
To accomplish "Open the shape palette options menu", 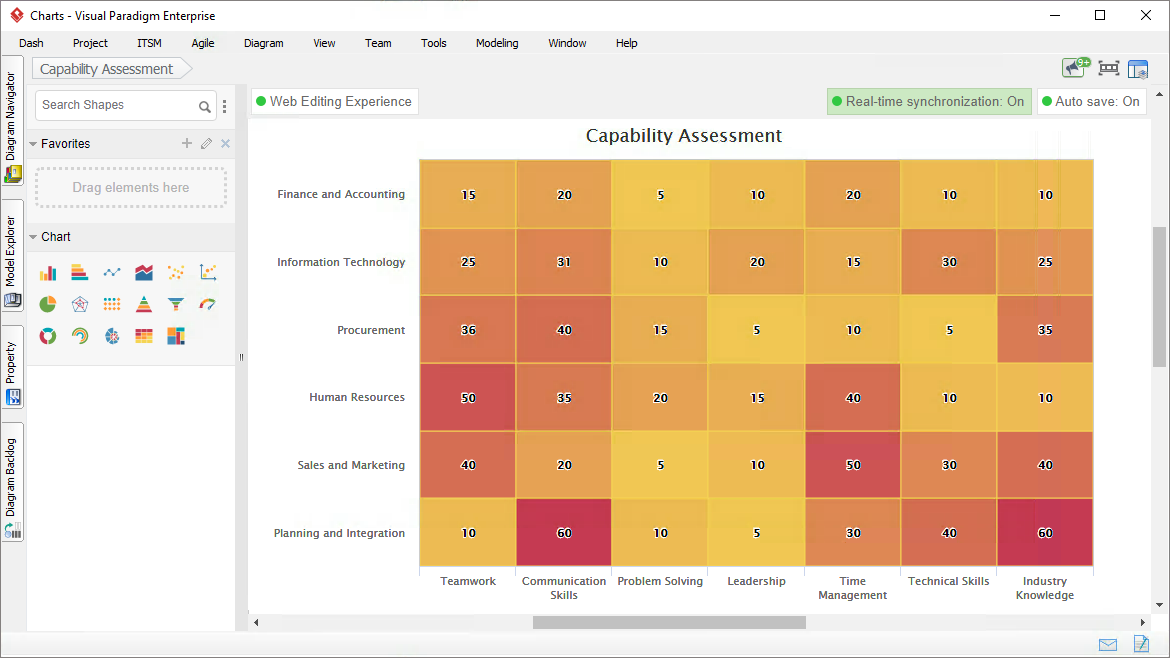I will [225, 106].
